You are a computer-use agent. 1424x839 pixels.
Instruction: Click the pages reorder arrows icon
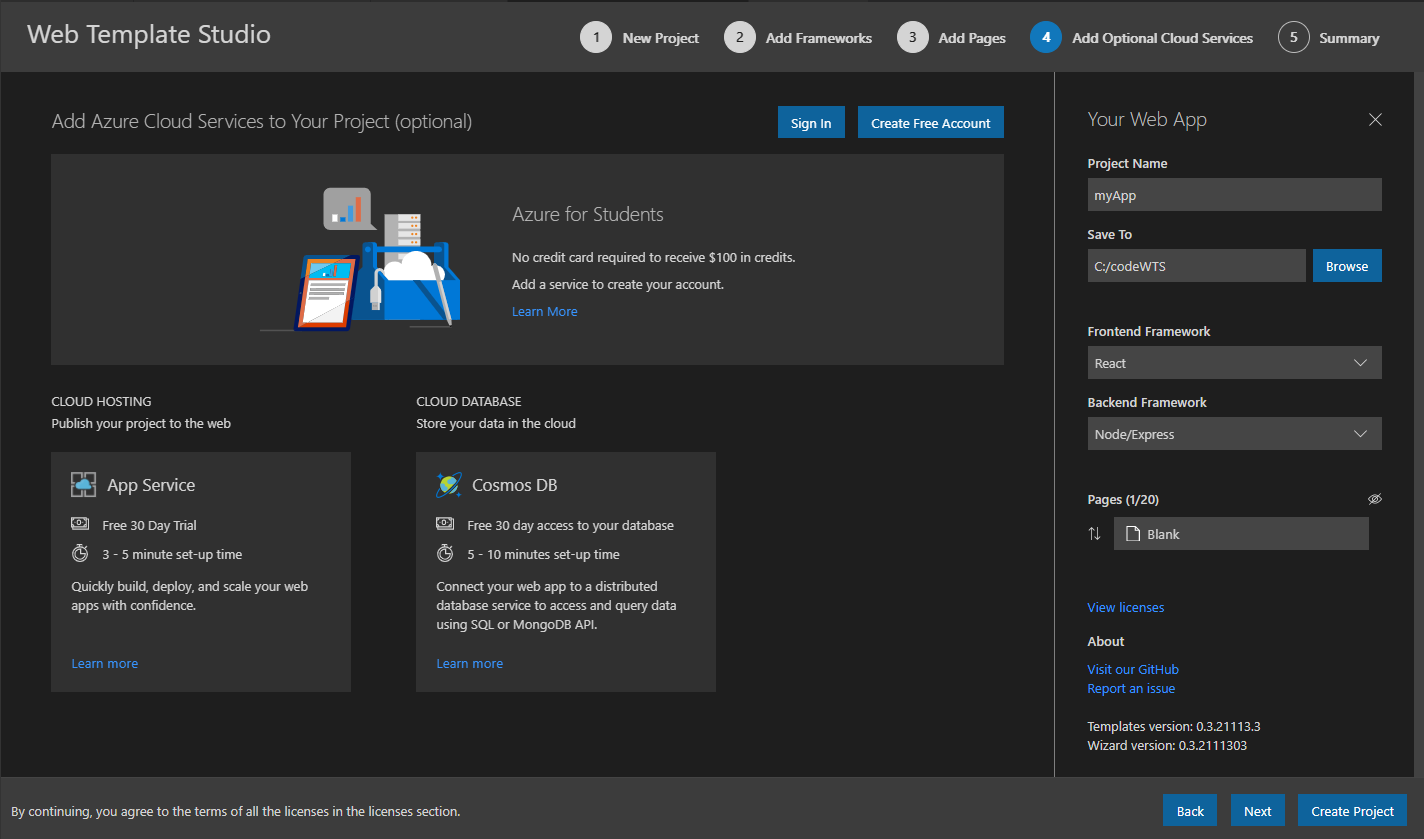click(x=1094, y=534)
